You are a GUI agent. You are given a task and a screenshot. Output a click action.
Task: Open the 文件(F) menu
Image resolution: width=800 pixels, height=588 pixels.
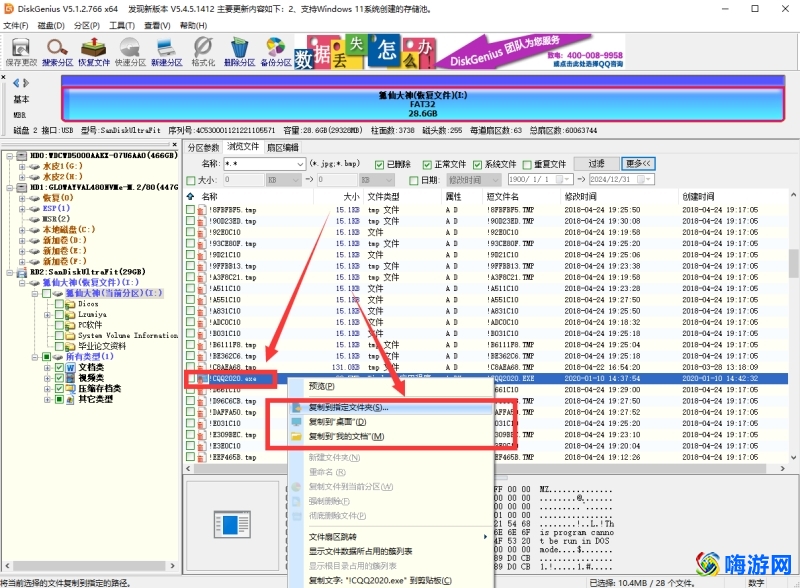(x=16, y=26)
